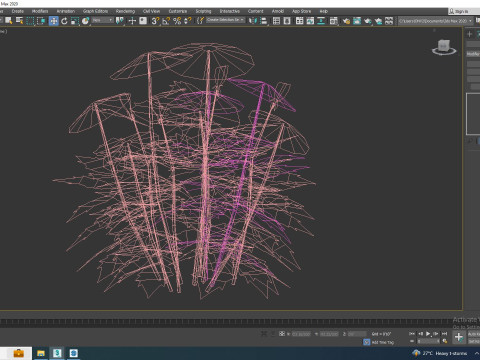Screen dimensions: 480x360
Task: Go to Start frame
Action: (412, 333)
